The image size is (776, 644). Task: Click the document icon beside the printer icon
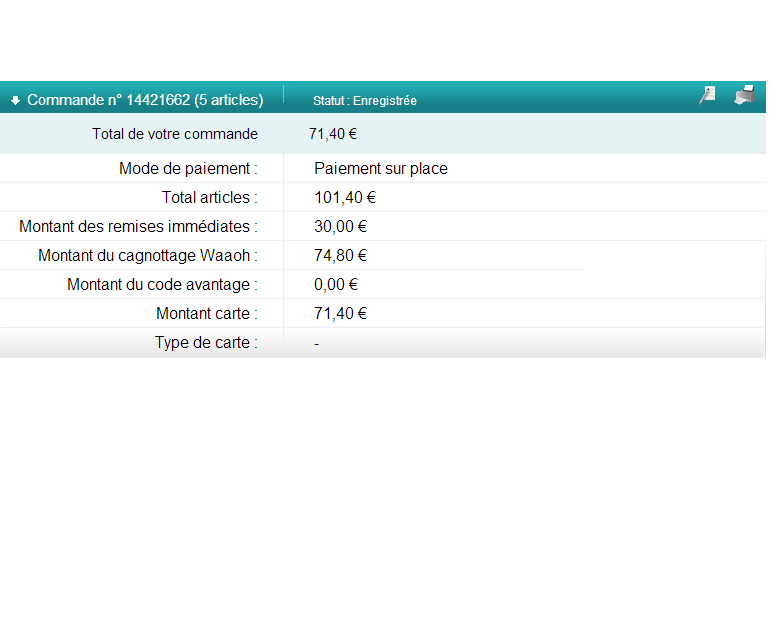coord(707,95)
